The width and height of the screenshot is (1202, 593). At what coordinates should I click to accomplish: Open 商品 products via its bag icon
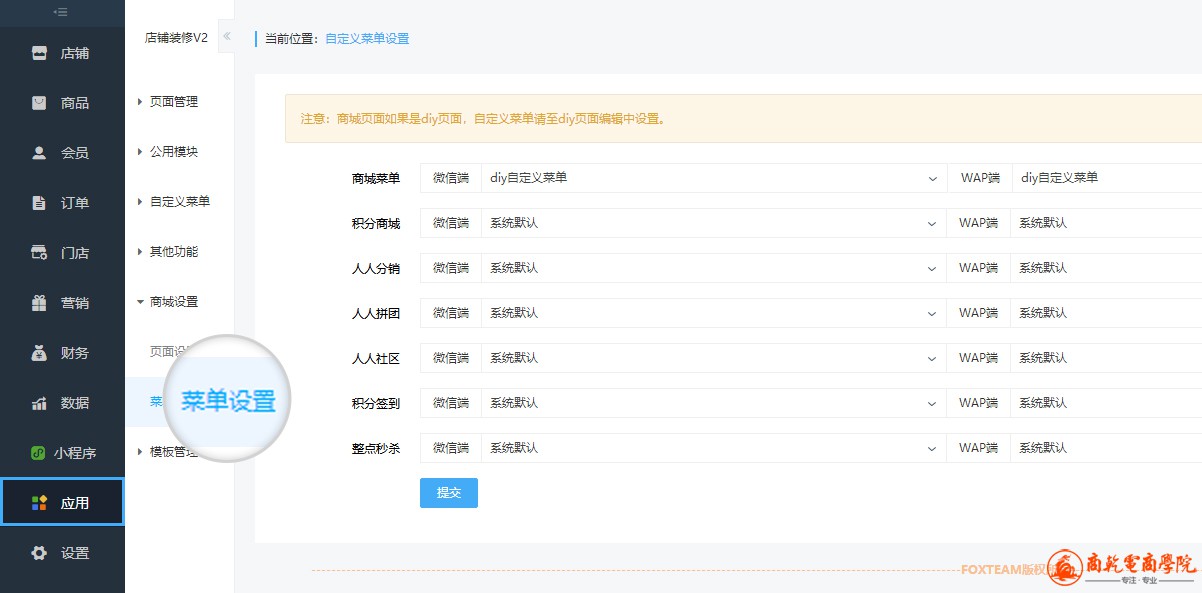tap(39, 103)
